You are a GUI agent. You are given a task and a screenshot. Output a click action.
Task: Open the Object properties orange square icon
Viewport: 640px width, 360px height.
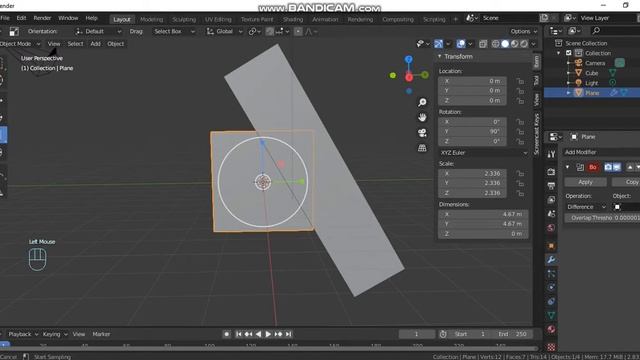(x=551, y=246)
